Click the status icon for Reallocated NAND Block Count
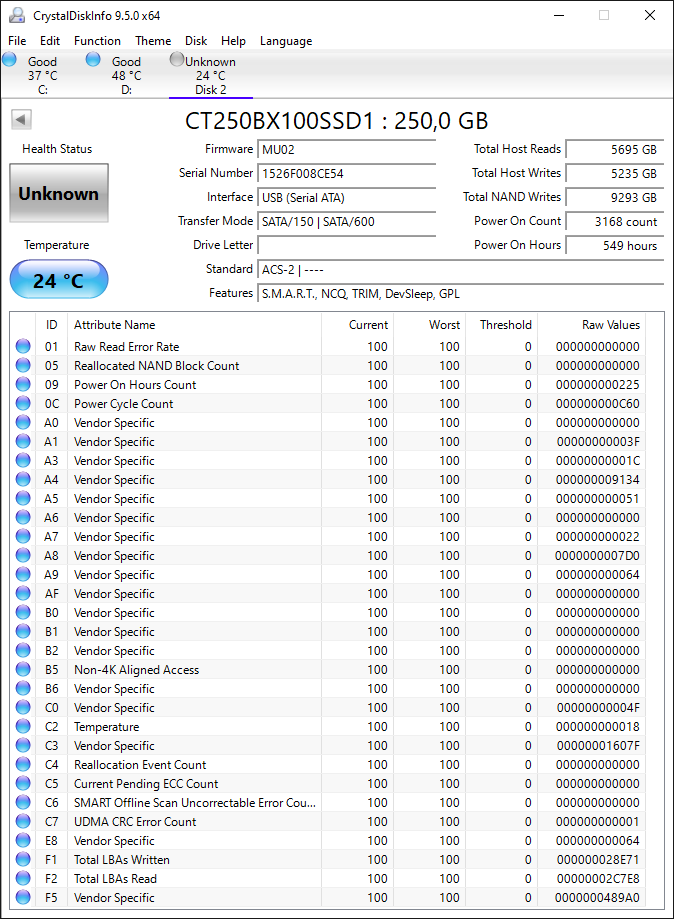 click(23, 365)
